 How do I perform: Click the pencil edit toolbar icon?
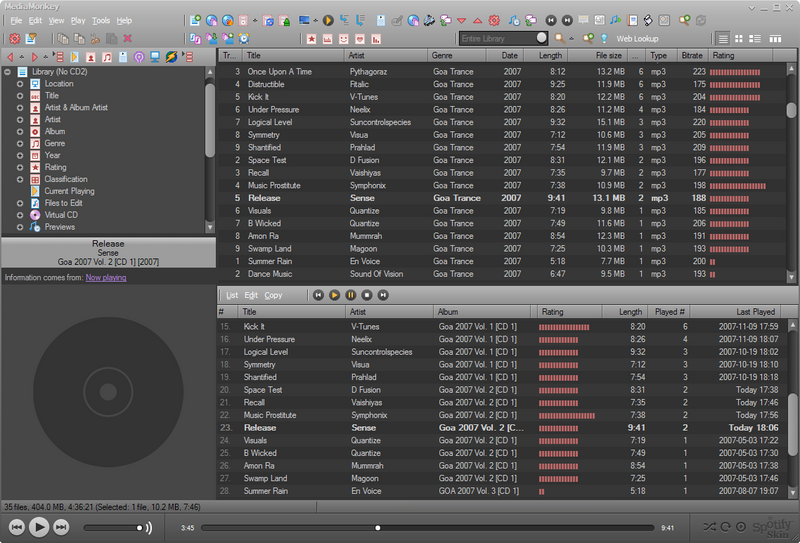coord(397,20)
